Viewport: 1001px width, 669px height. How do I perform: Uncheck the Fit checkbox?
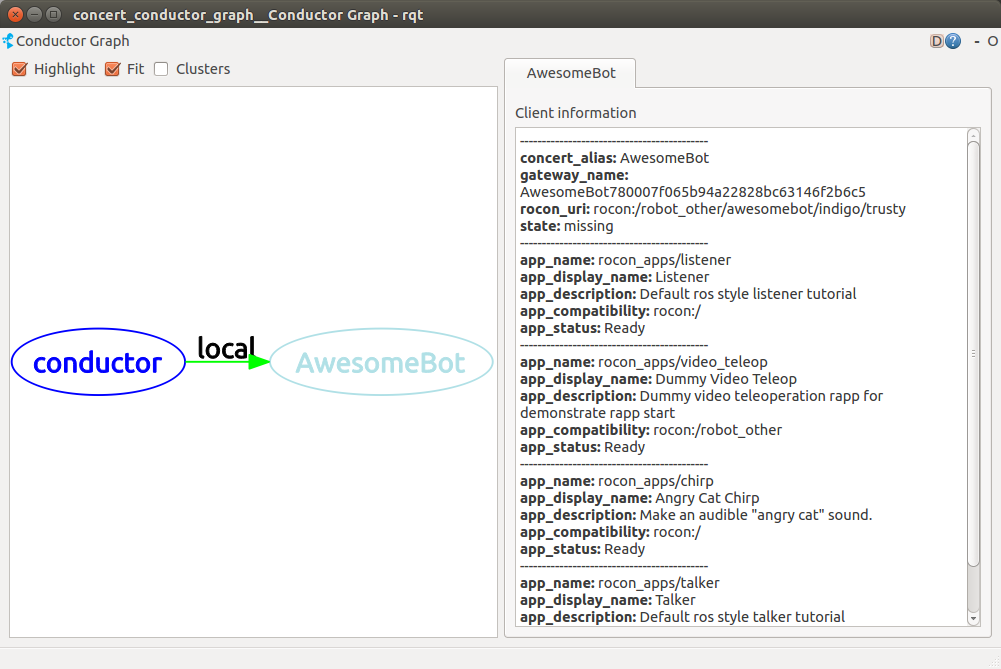point(113,69)
